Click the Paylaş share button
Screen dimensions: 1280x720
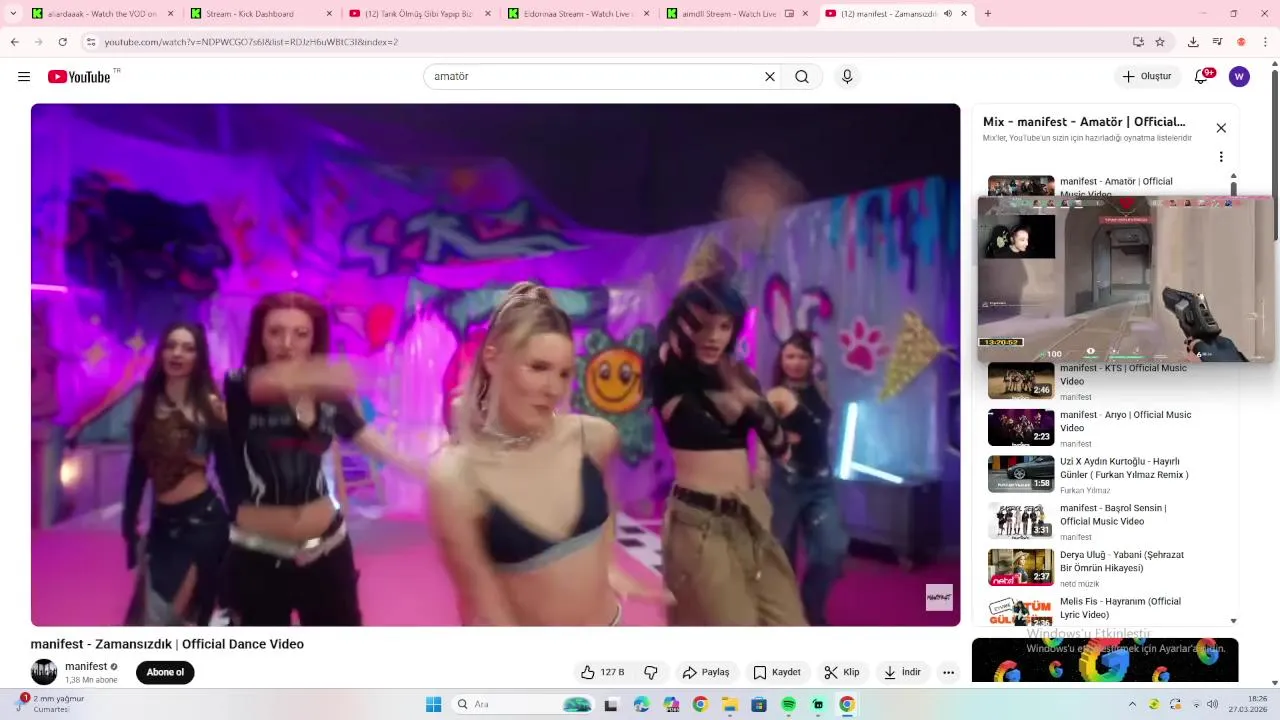coord(705,672)
